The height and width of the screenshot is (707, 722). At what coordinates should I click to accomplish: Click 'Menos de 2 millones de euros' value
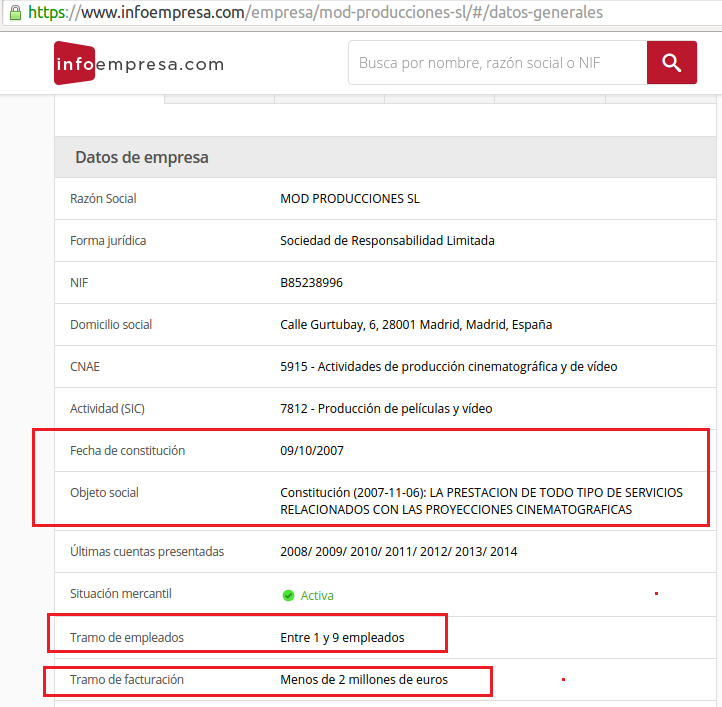pyautogui.click(x=364, y=680)
